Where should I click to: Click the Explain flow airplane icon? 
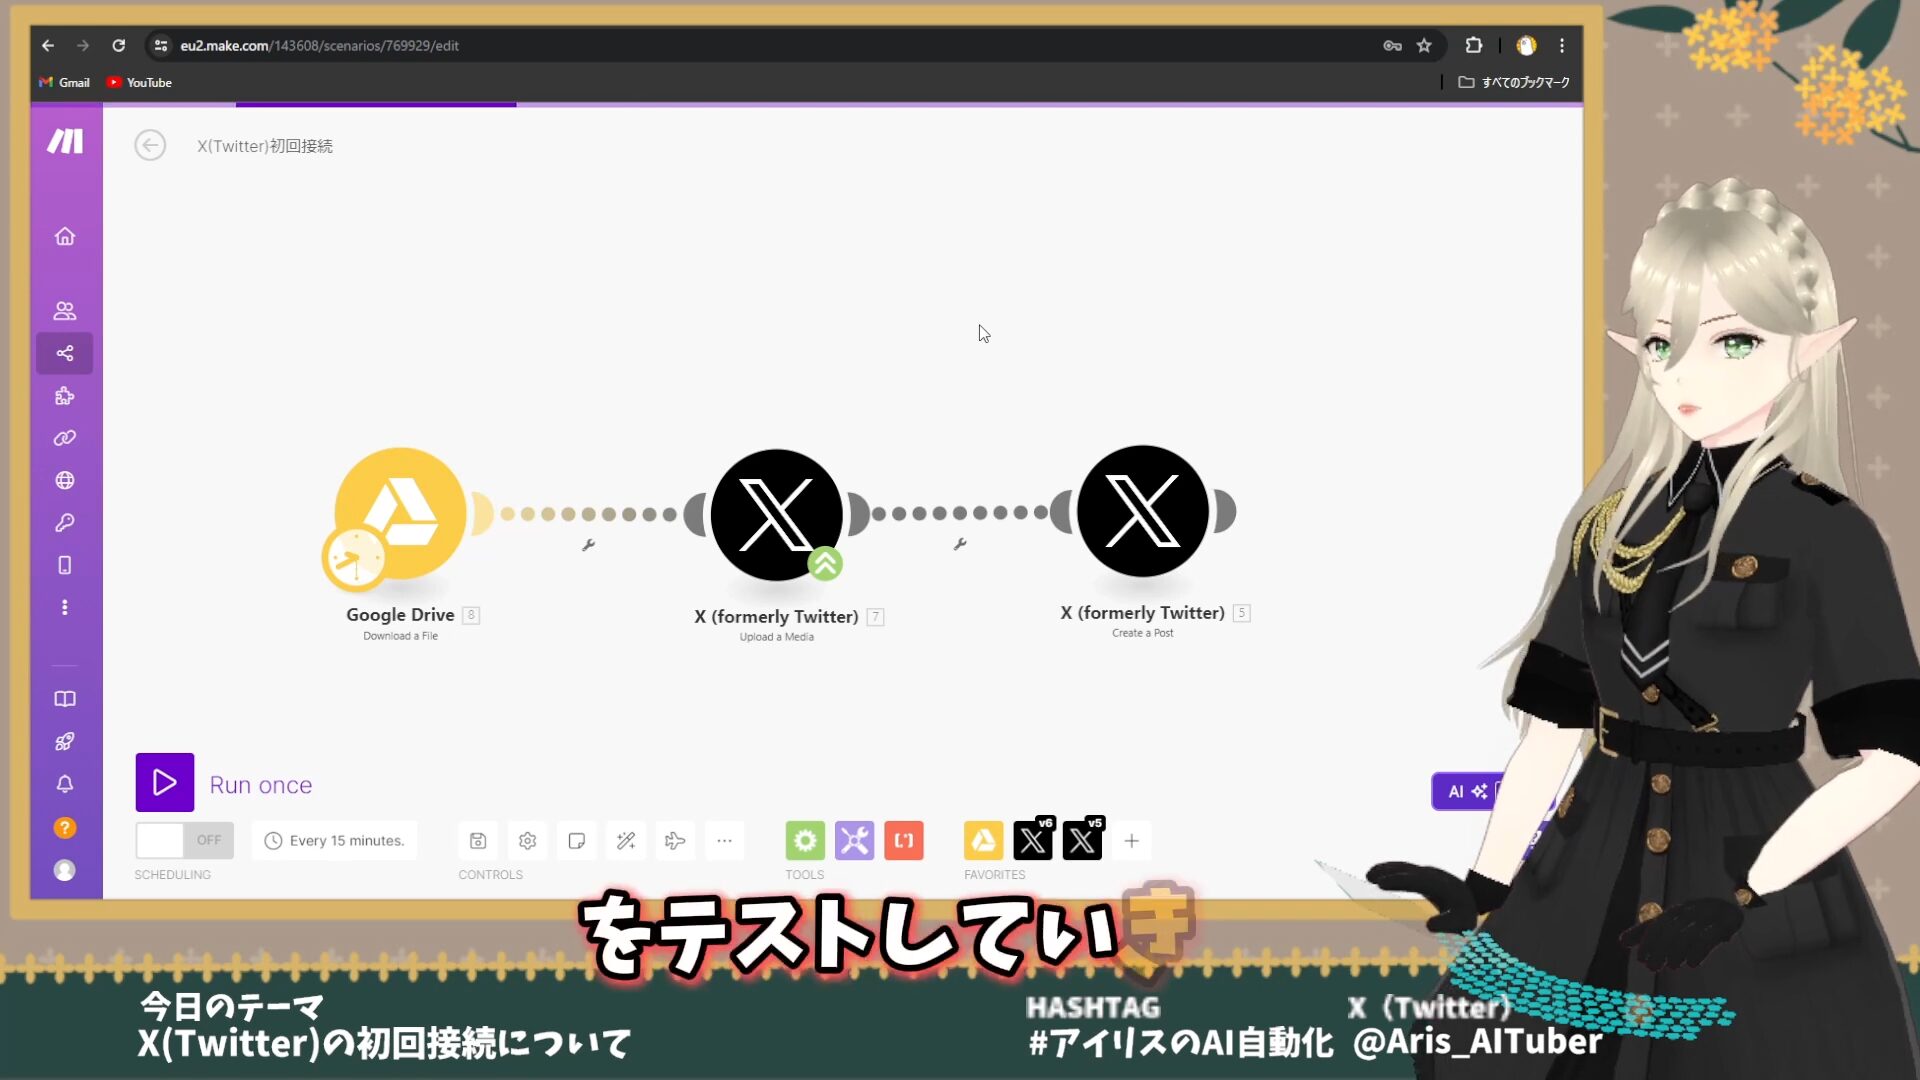click(675, 841)
